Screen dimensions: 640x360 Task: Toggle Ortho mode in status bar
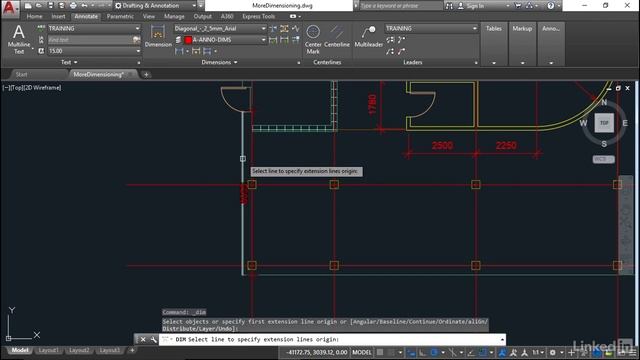[x=422, y=353]
